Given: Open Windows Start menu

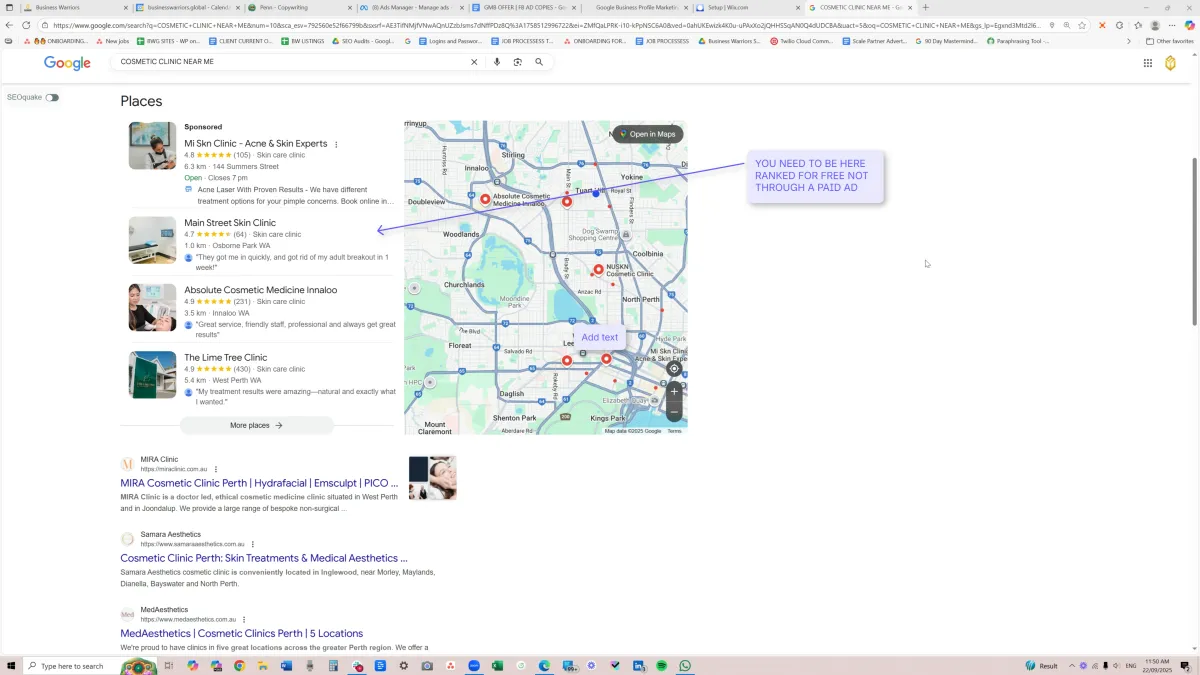Looking at the screenshot, I should [x=12, y=666].
